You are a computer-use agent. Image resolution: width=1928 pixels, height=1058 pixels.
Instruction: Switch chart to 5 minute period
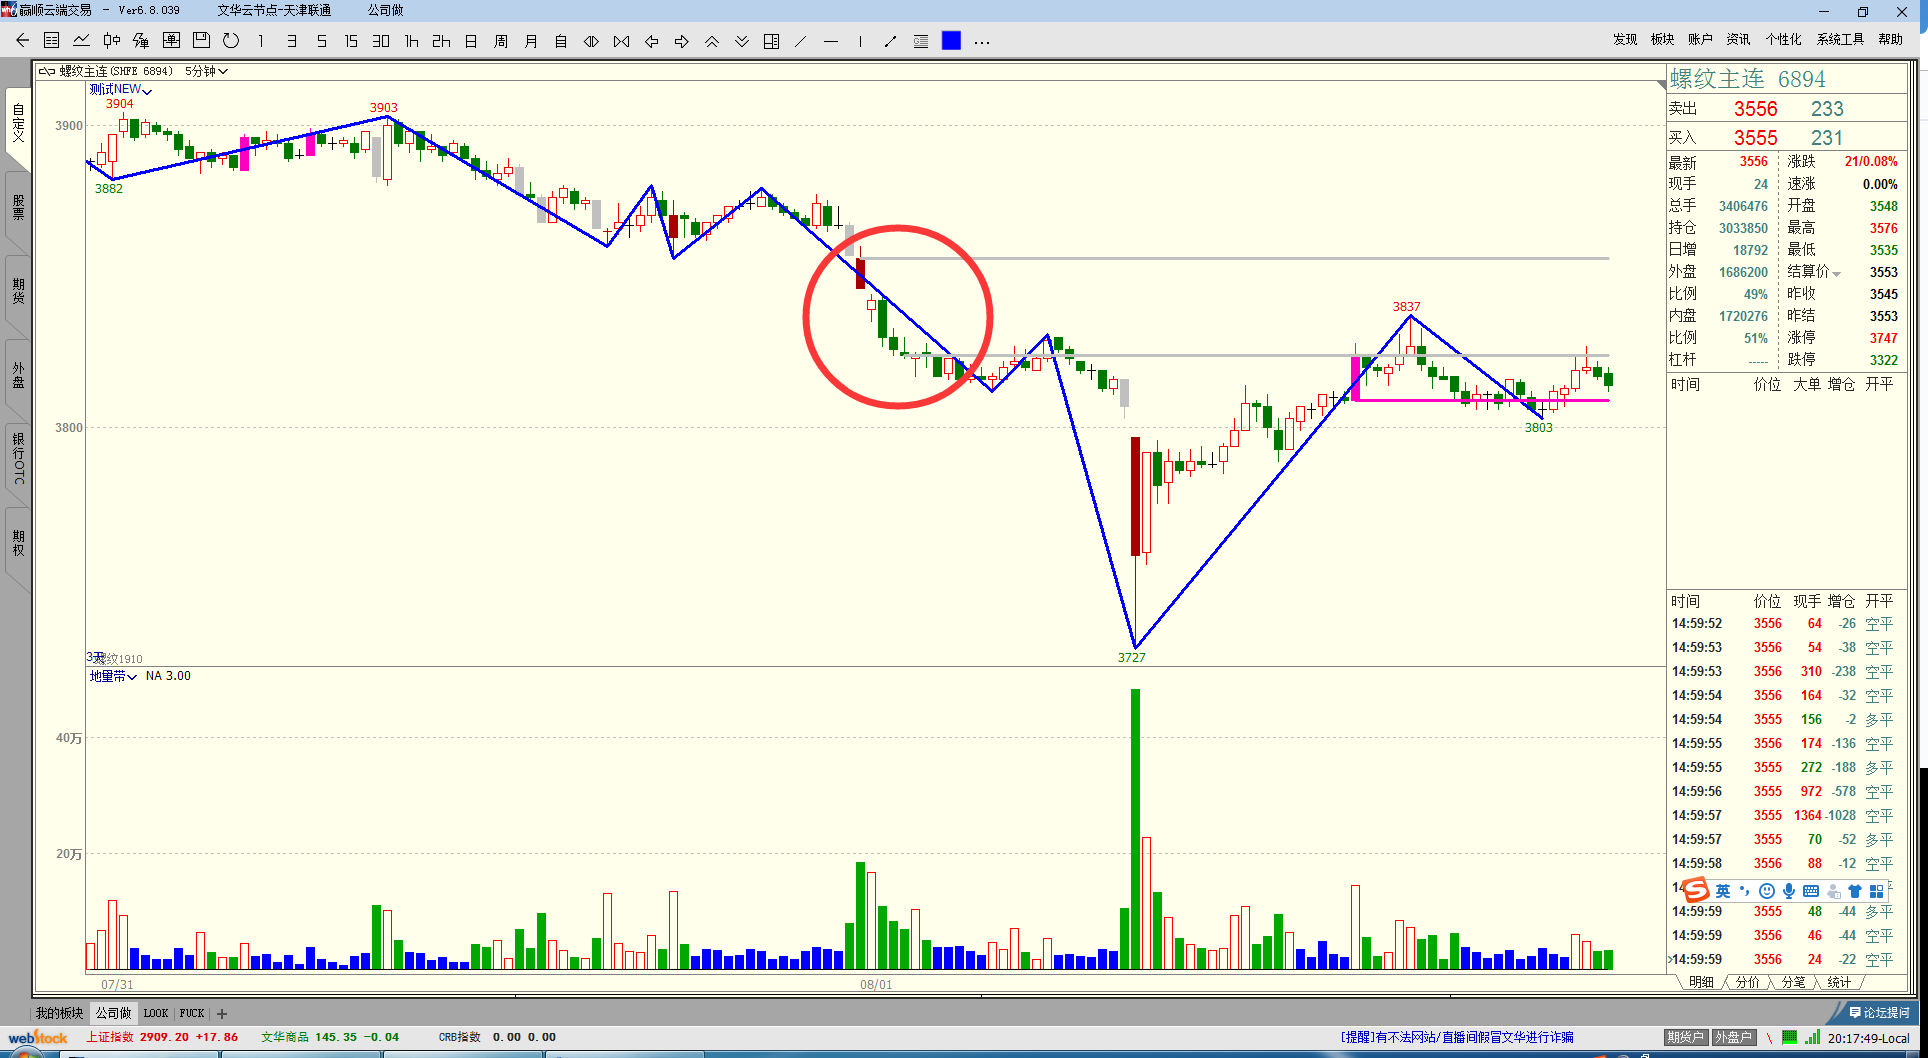point(321,41)
